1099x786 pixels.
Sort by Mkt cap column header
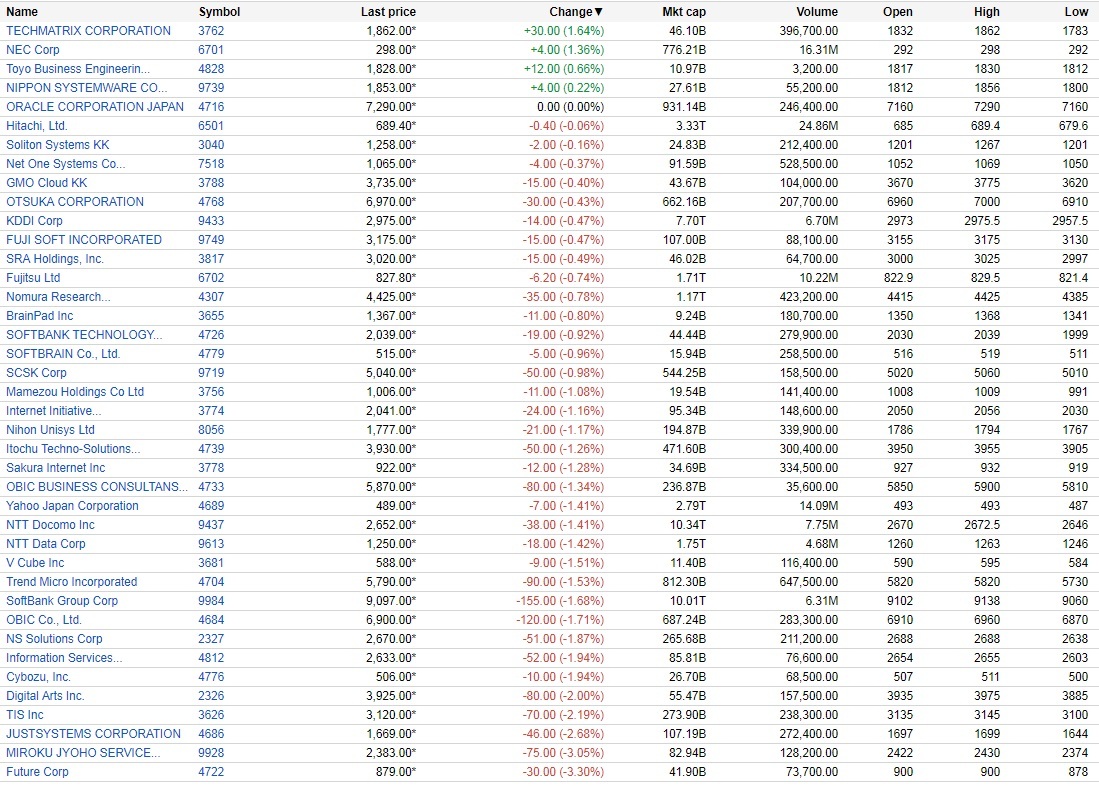coord(684,12)
